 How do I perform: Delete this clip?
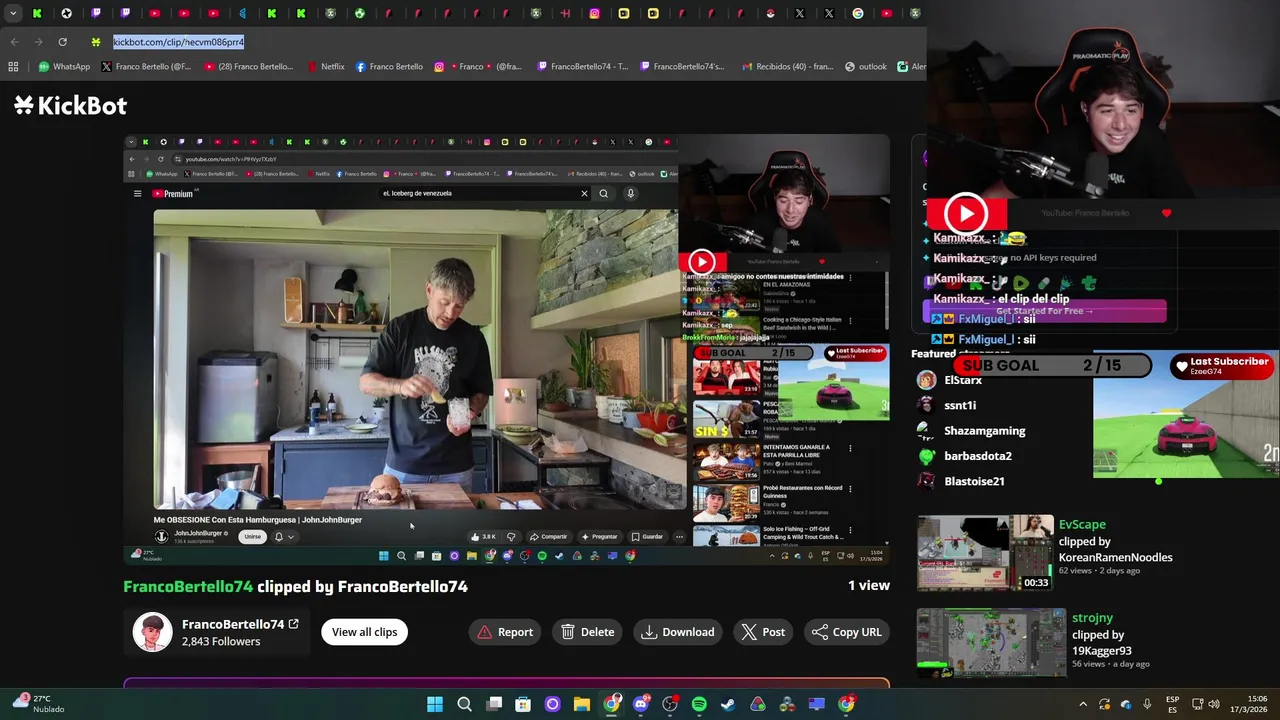(x=587, y=632)
